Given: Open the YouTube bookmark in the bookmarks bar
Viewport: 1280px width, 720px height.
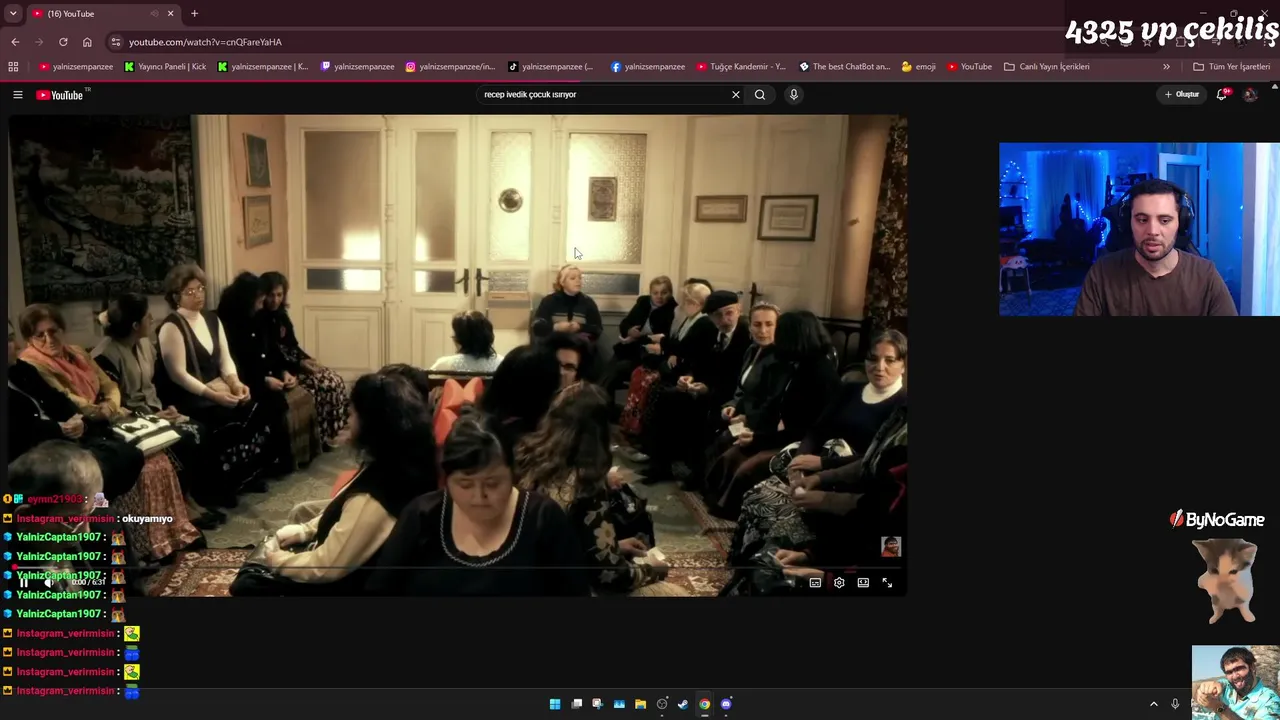Looking at the screenshot, I should point(969,67).
